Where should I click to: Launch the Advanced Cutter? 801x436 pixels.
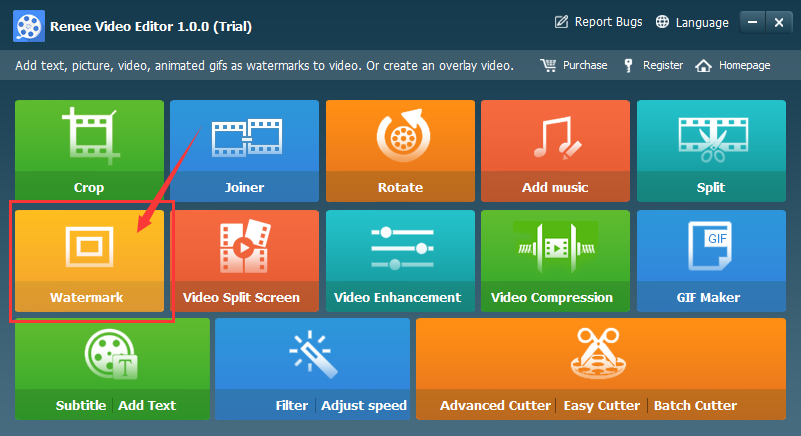[495, 406]
